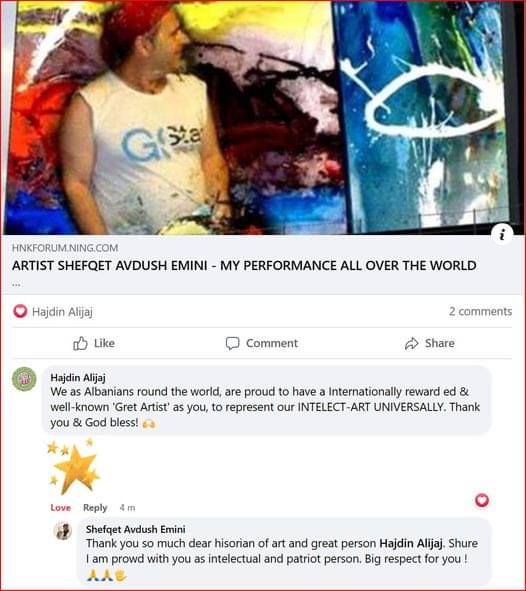
Task: Open Hajdin Alijaj's profile avatar
Action: coord(24,379)
